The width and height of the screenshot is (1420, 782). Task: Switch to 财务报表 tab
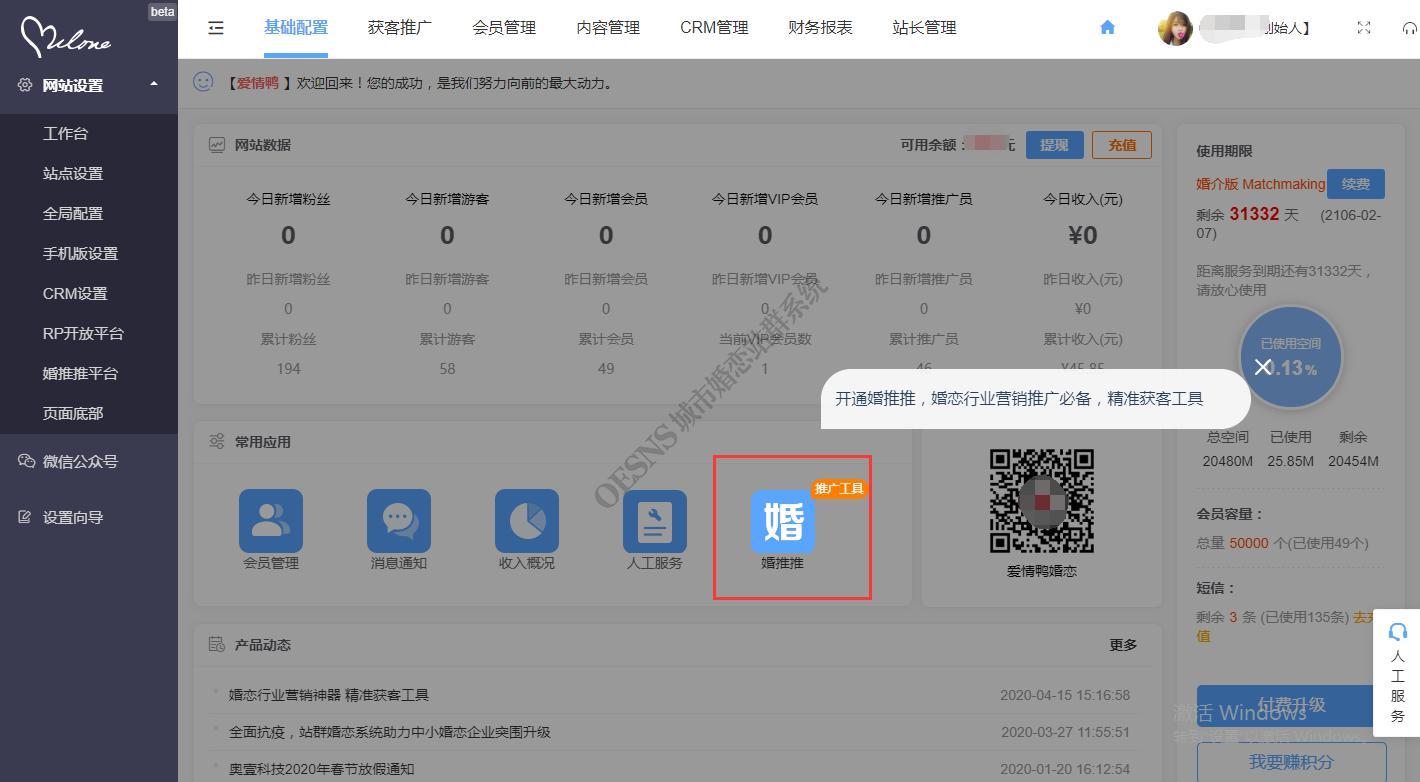click(820, 28)
